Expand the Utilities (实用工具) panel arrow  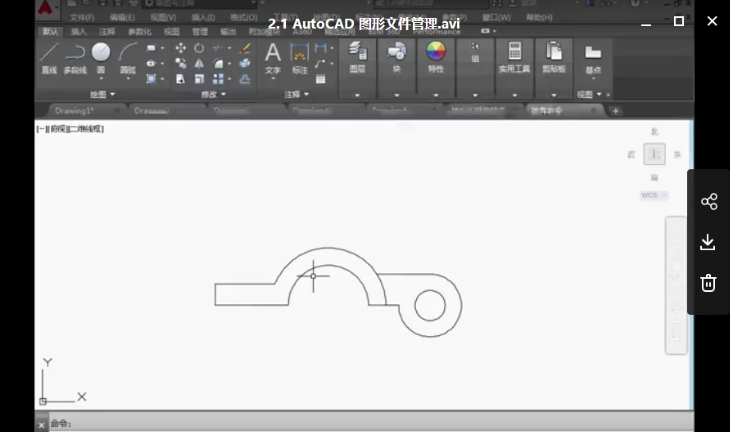click(x=514, y=95)
